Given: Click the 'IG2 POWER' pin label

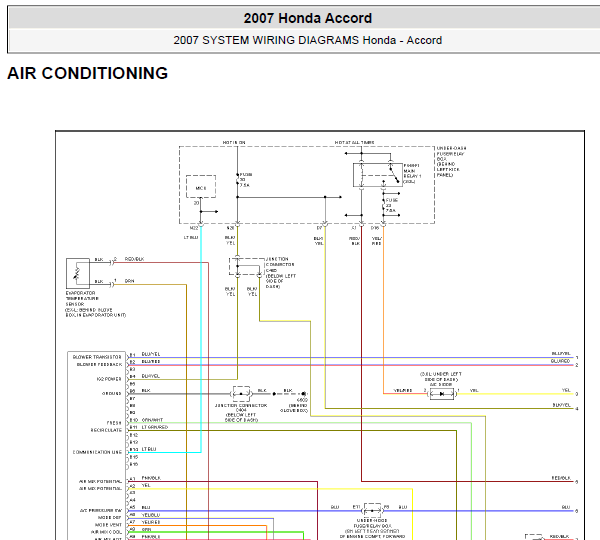Looking at the screenshot, I should click(109, 379).
